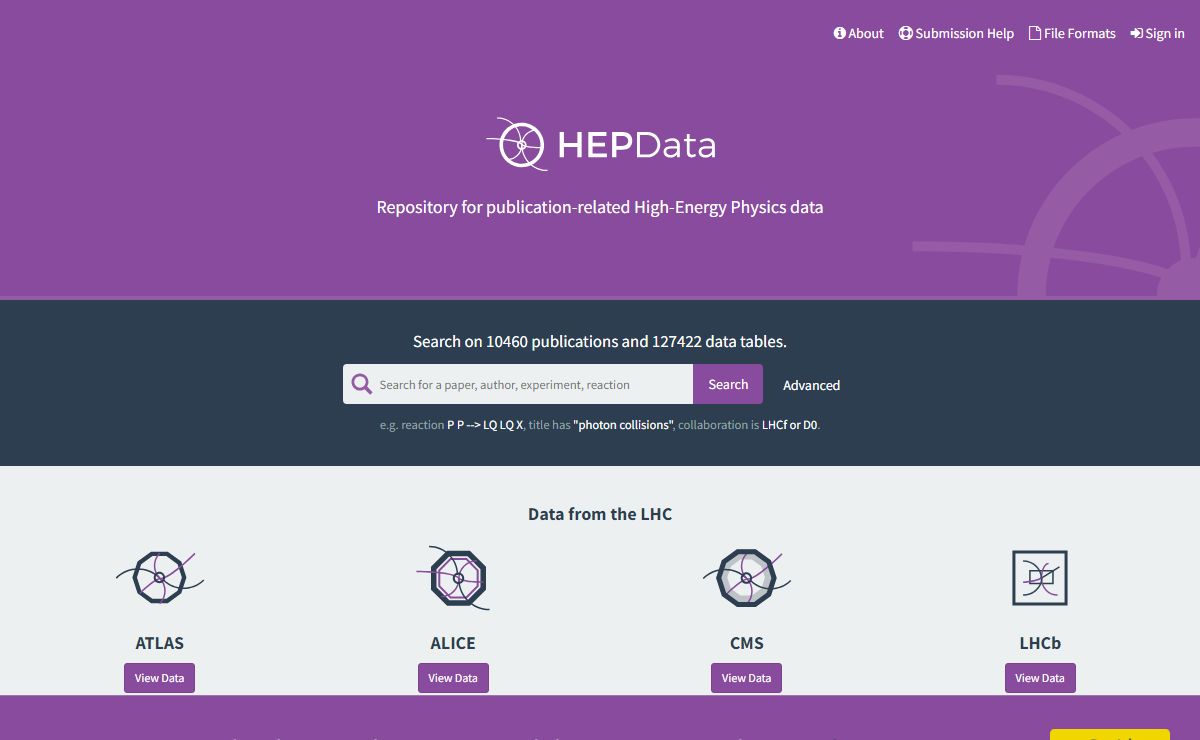Click the purple Search button
Screen dimensions: 1200x740
click(728, 384)
